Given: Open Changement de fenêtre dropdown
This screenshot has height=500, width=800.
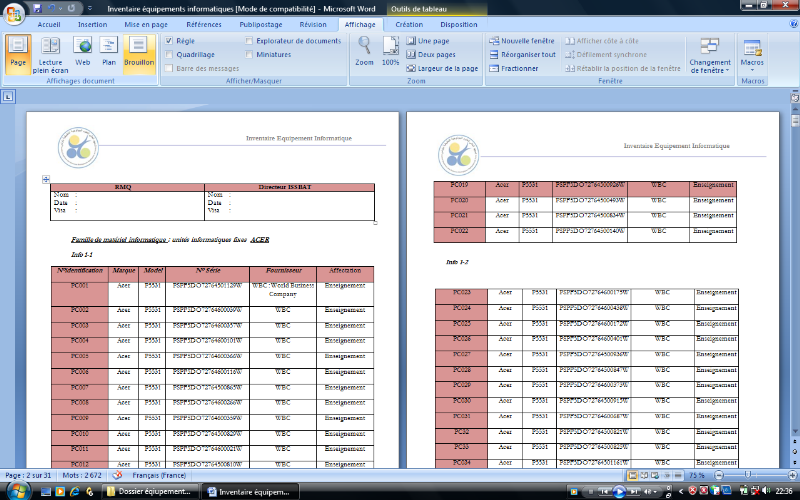Looking at the screenshot, I should tap(710, 55).
